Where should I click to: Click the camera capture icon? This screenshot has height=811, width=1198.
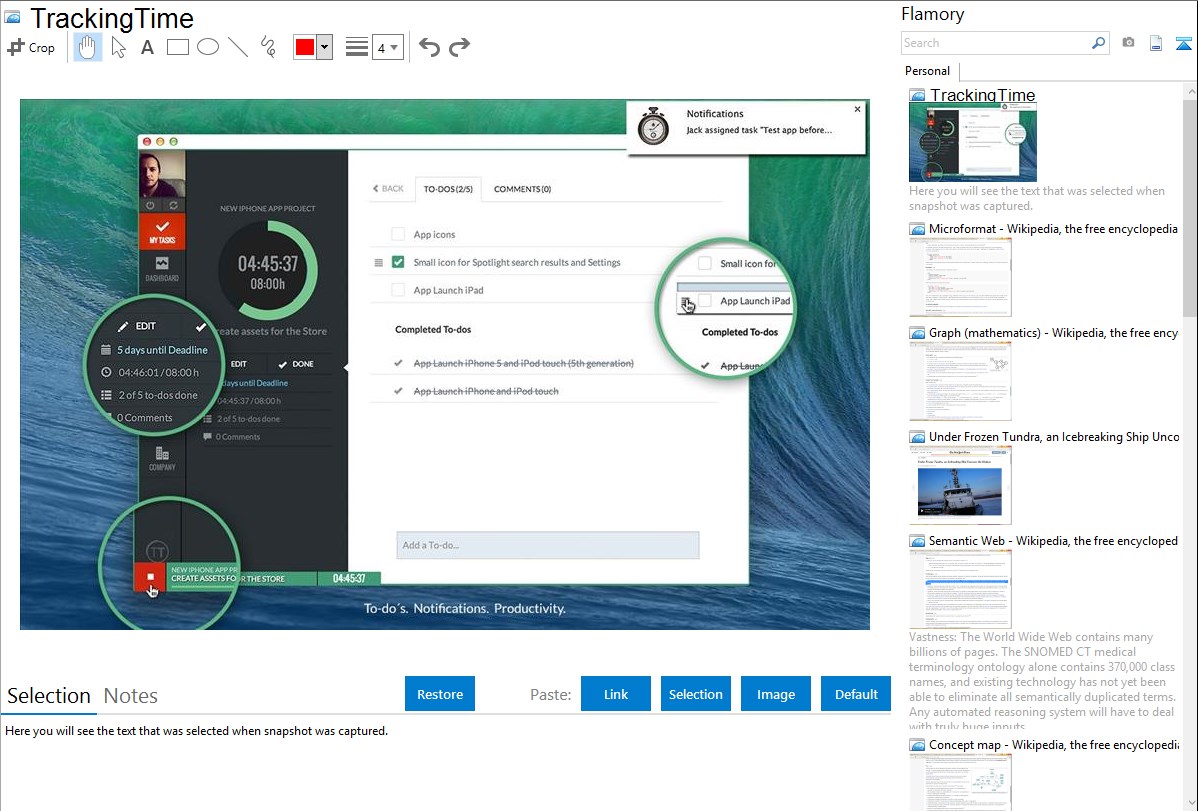tap(1128, 43)
